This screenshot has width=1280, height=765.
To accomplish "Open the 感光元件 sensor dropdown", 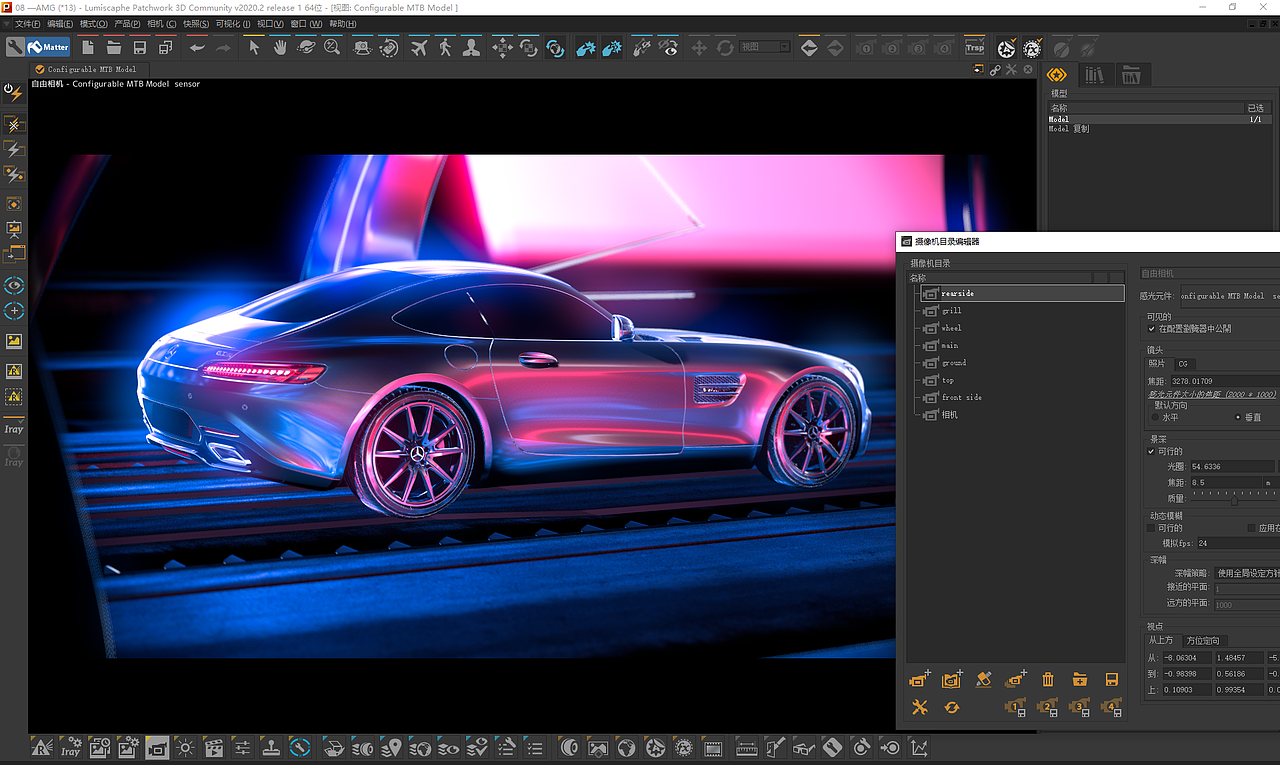I will [x=1229, y=296].
